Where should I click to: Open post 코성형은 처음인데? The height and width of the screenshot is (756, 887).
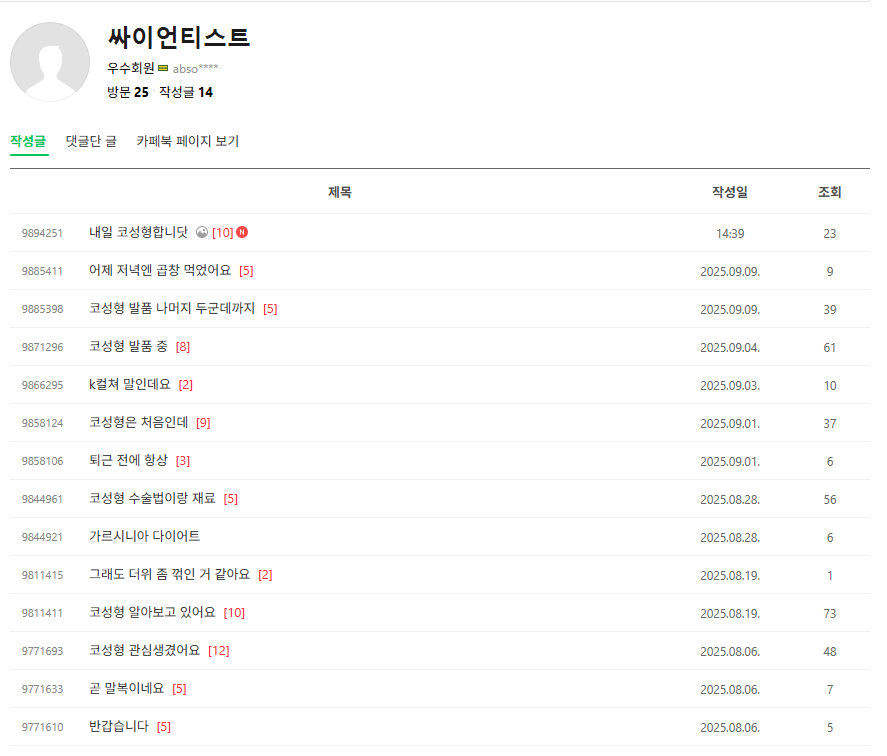[139, 422]
